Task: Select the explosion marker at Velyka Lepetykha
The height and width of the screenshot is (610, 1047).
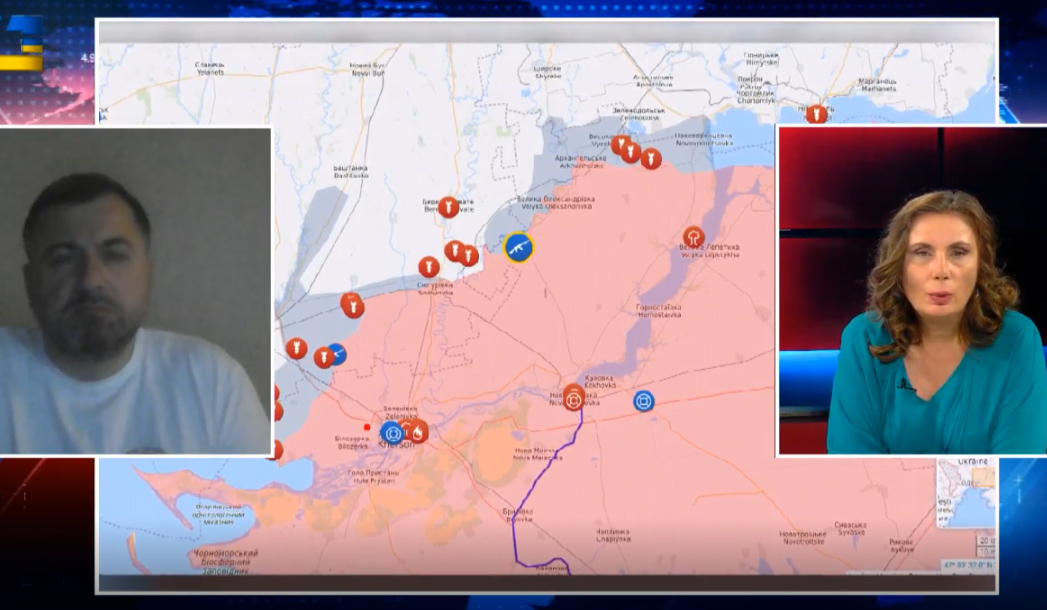Action: click(693, 237)
